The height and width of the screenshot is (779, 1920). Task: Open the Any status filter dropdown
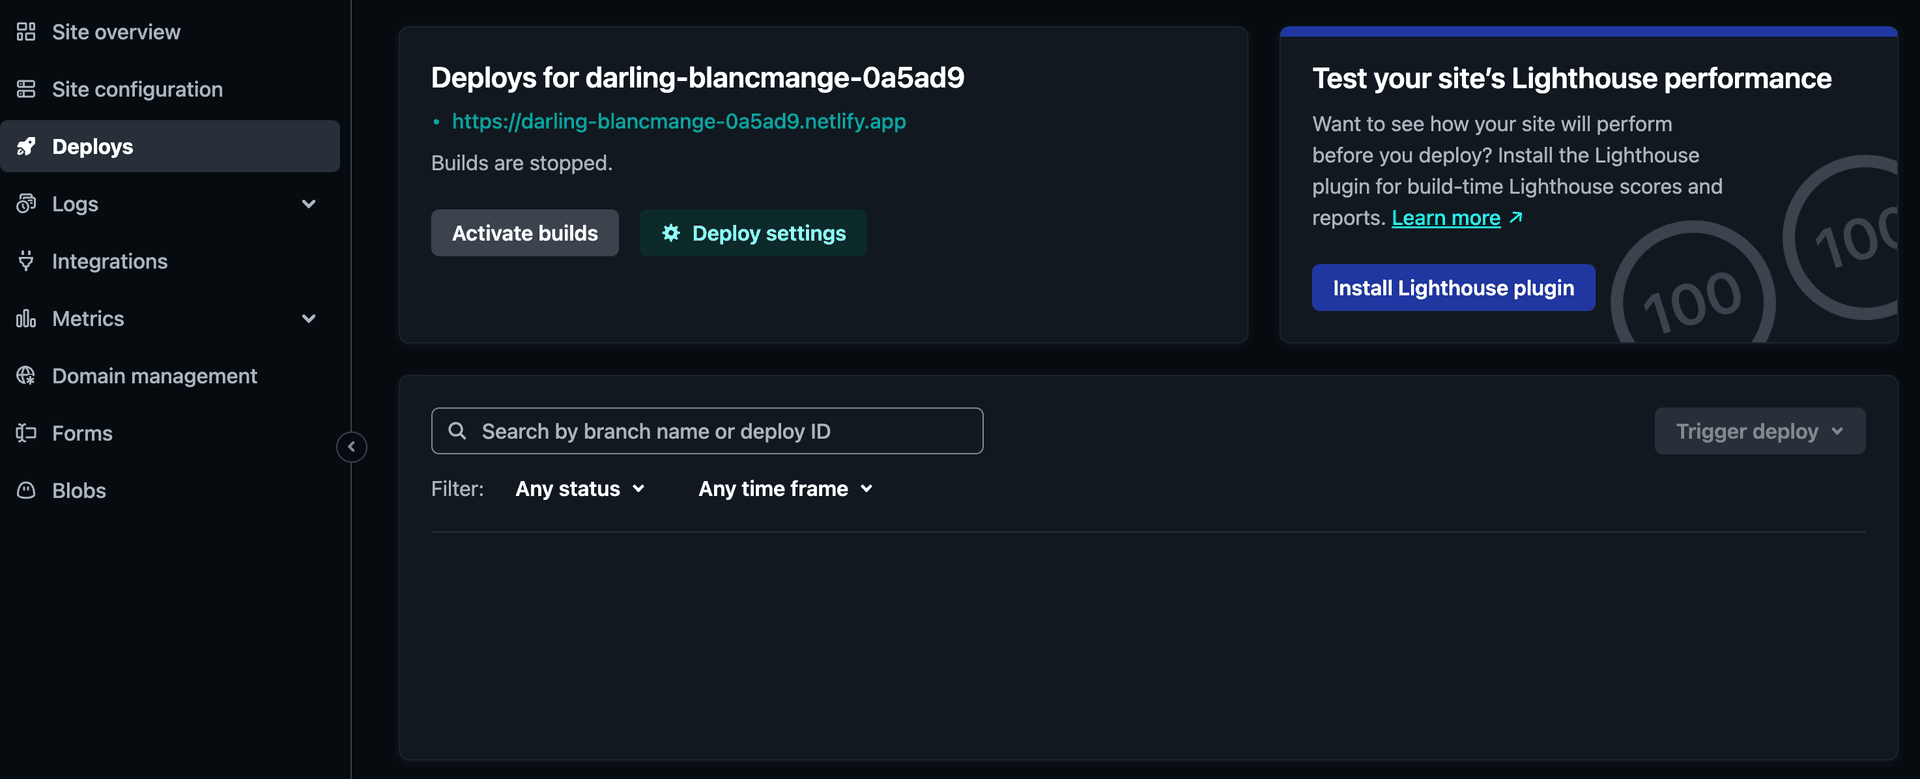click(x=580, y=489)
